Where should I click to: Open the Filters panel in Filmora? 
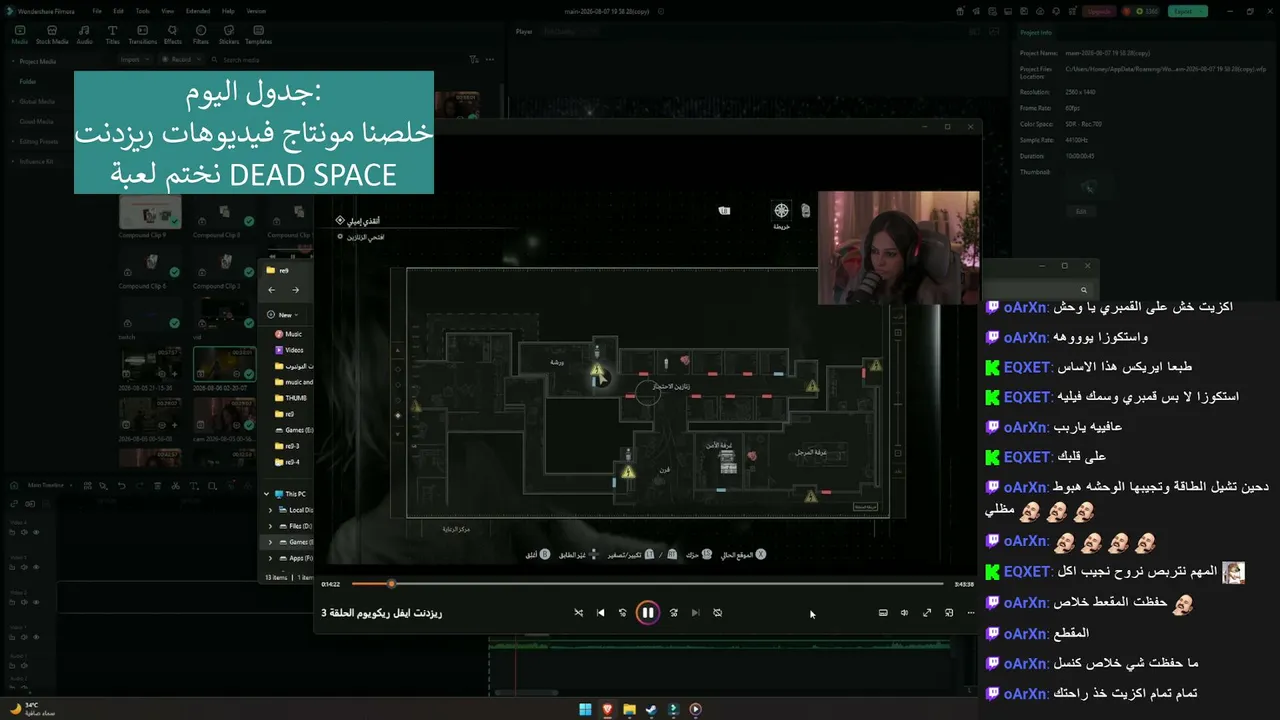(x=200, y=35)
